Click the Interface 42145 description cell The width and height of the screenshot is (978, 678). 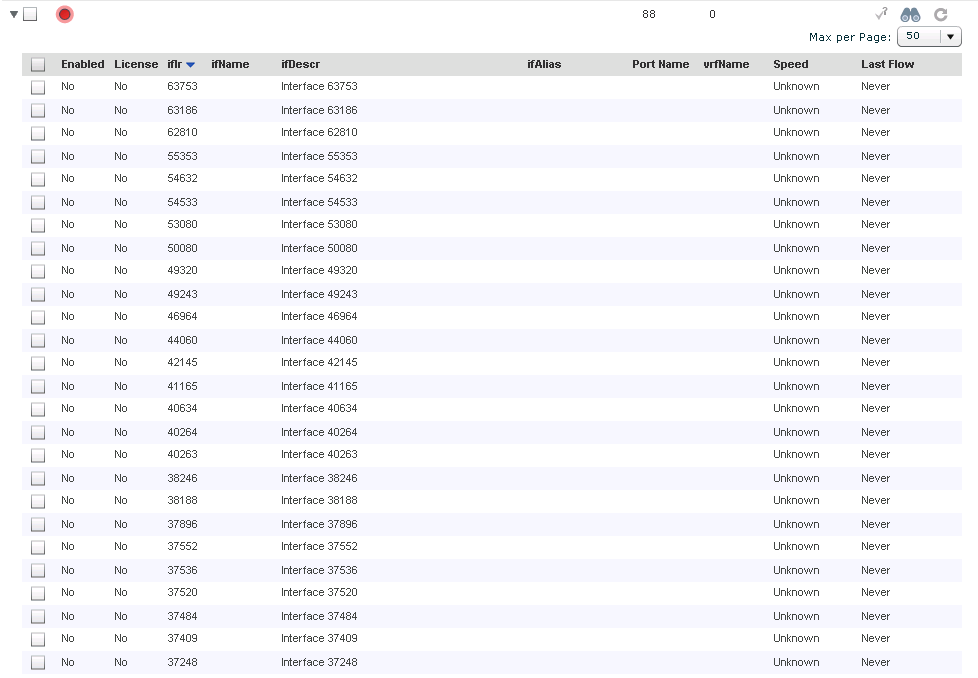(x=319, y=362)
